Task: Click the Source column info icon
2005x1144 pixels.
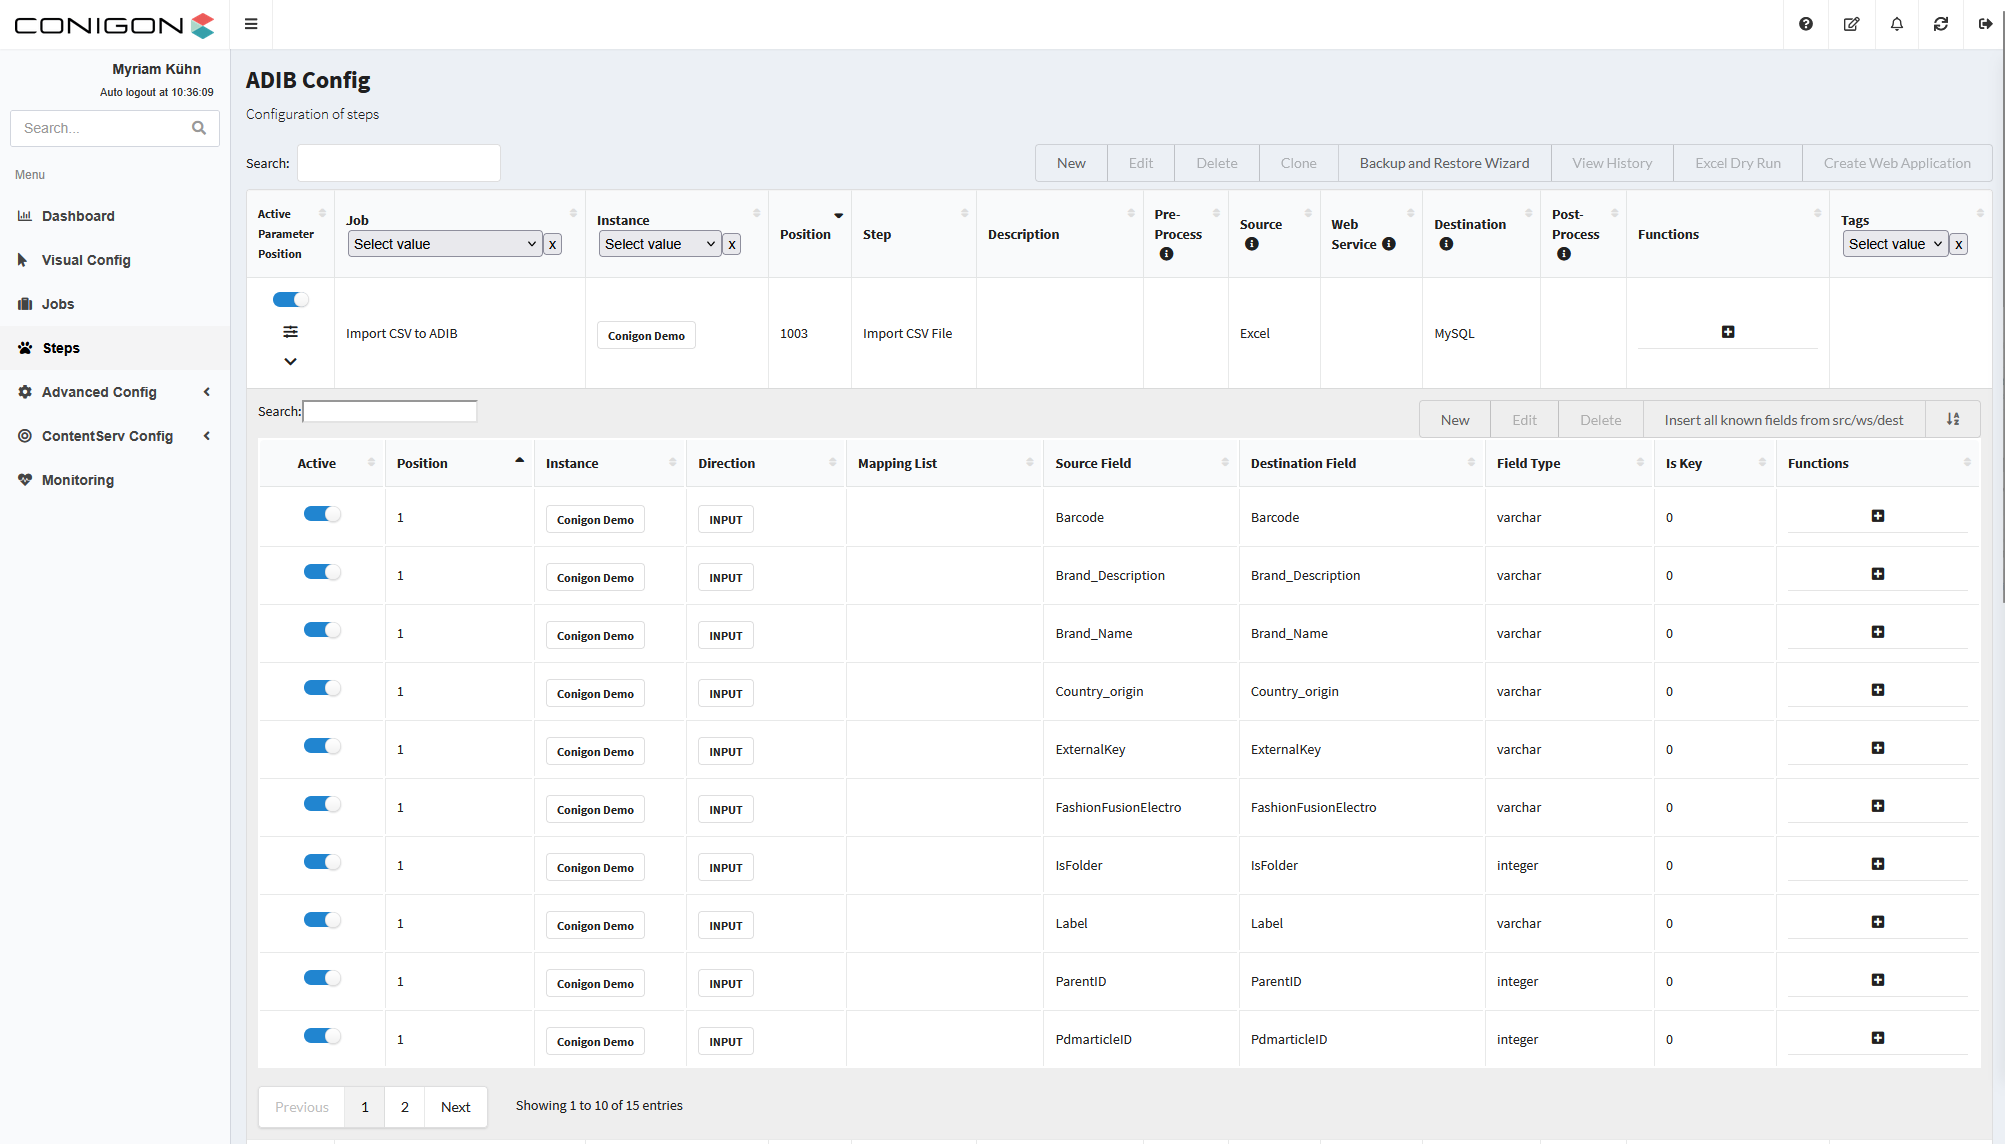Action: pos(1251,244)
